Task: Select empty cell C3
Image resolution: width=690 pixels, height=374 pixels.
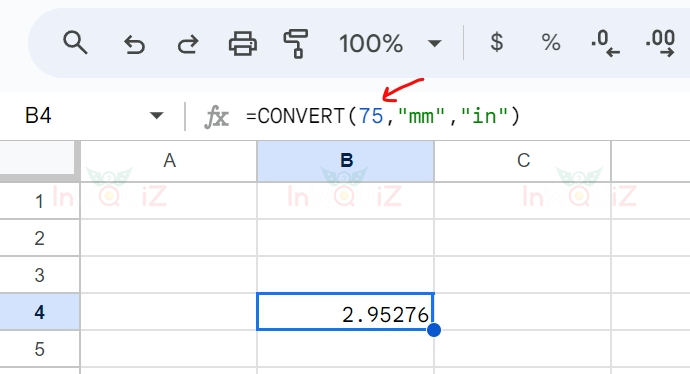Action: coord(523,275)
